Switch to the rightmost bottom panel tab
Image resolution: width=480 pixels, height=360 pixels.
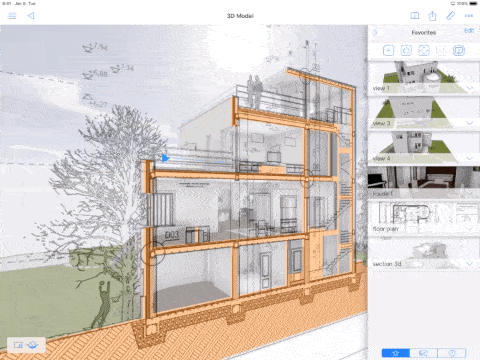[452, 353]
